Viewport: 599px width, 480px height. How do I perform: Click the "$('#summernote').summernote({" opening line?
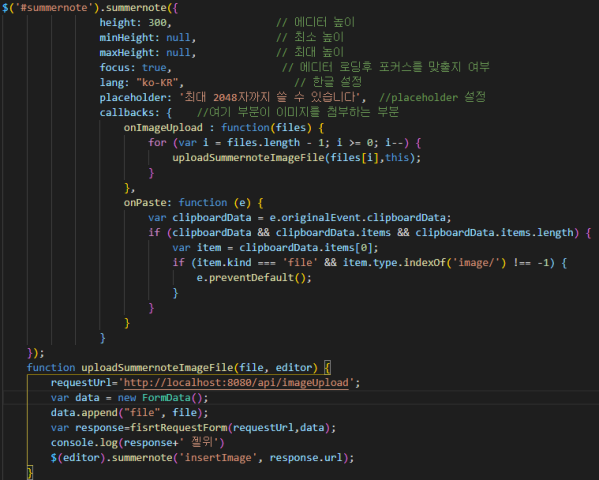tap(90, 8)
